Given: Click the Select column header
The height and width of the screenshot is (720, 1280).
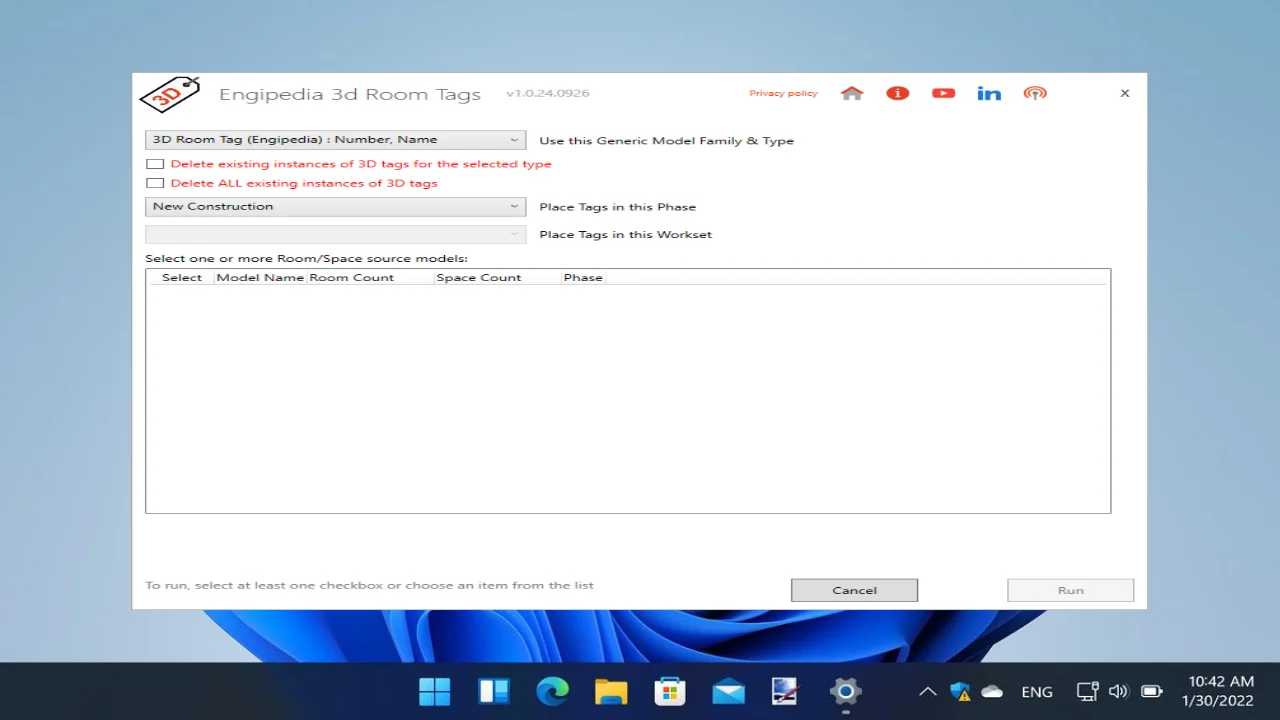Looking at the screenshot, I should pos(182,278).
